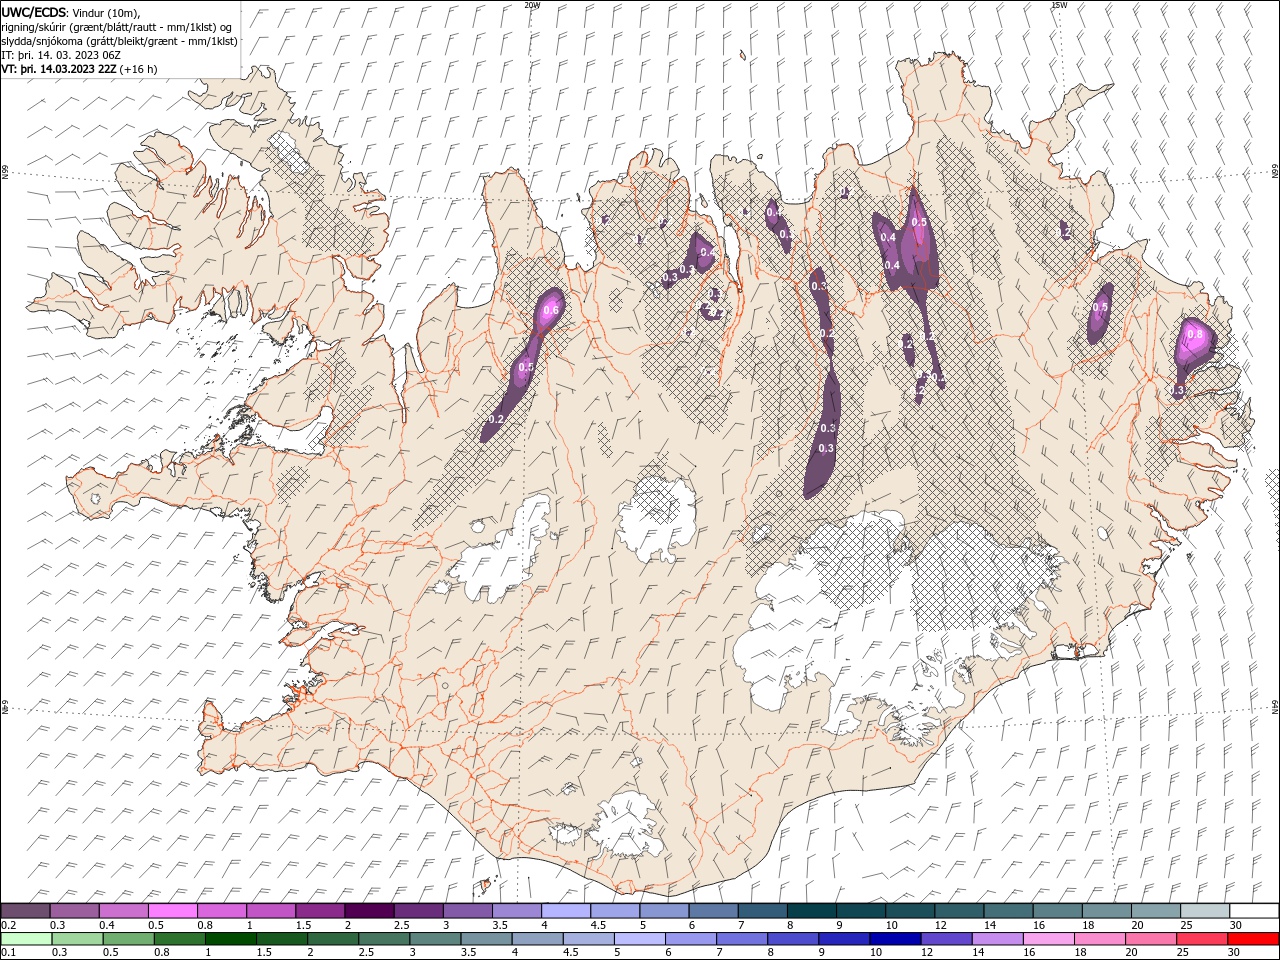Choose the deep navy 10 rain legend swatch

(x=895, y=939)
